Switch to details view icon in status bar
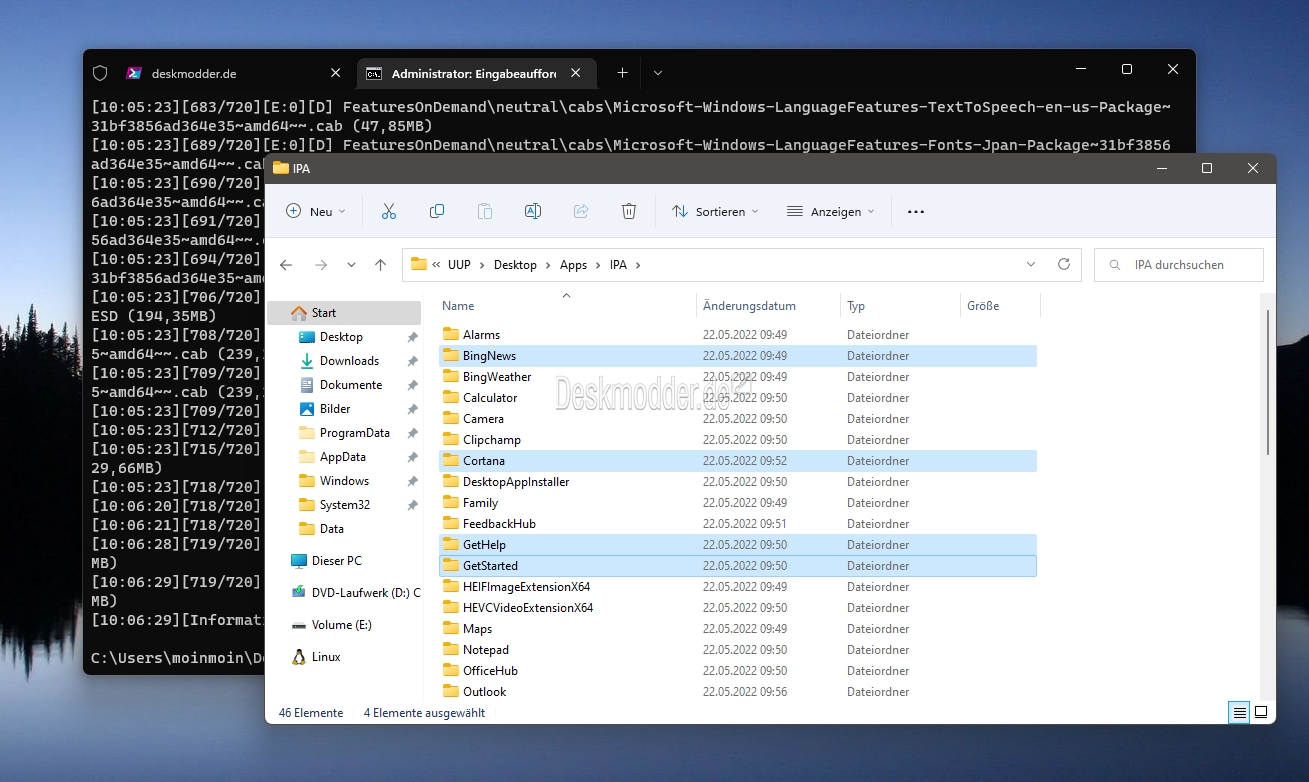This screenshot has height=782, width=1309. 1240,713
